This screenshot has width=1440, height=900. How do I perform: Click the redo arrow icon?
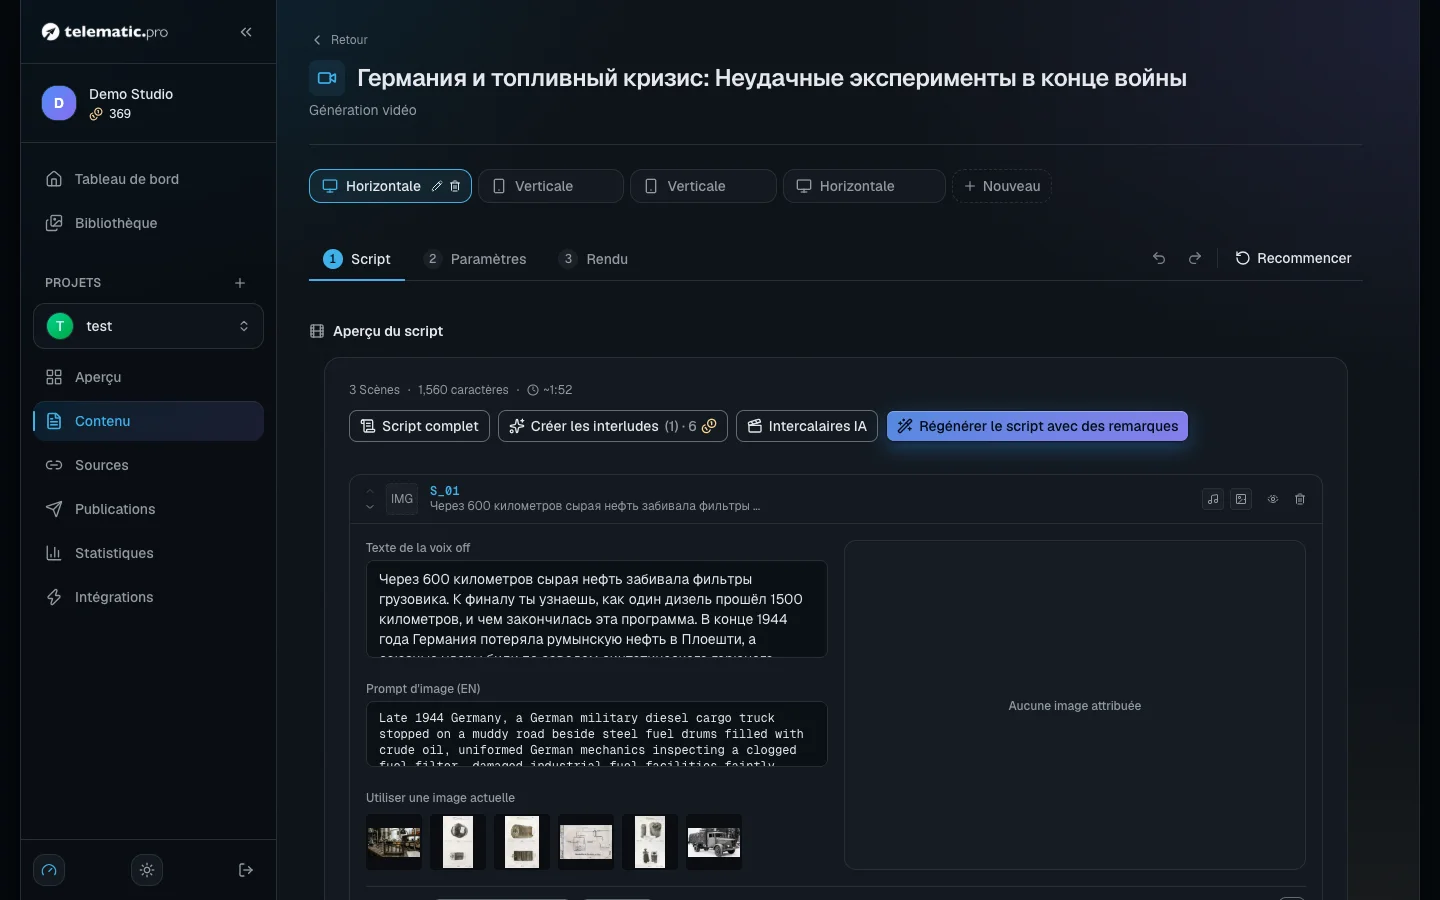click(1195, 258)
